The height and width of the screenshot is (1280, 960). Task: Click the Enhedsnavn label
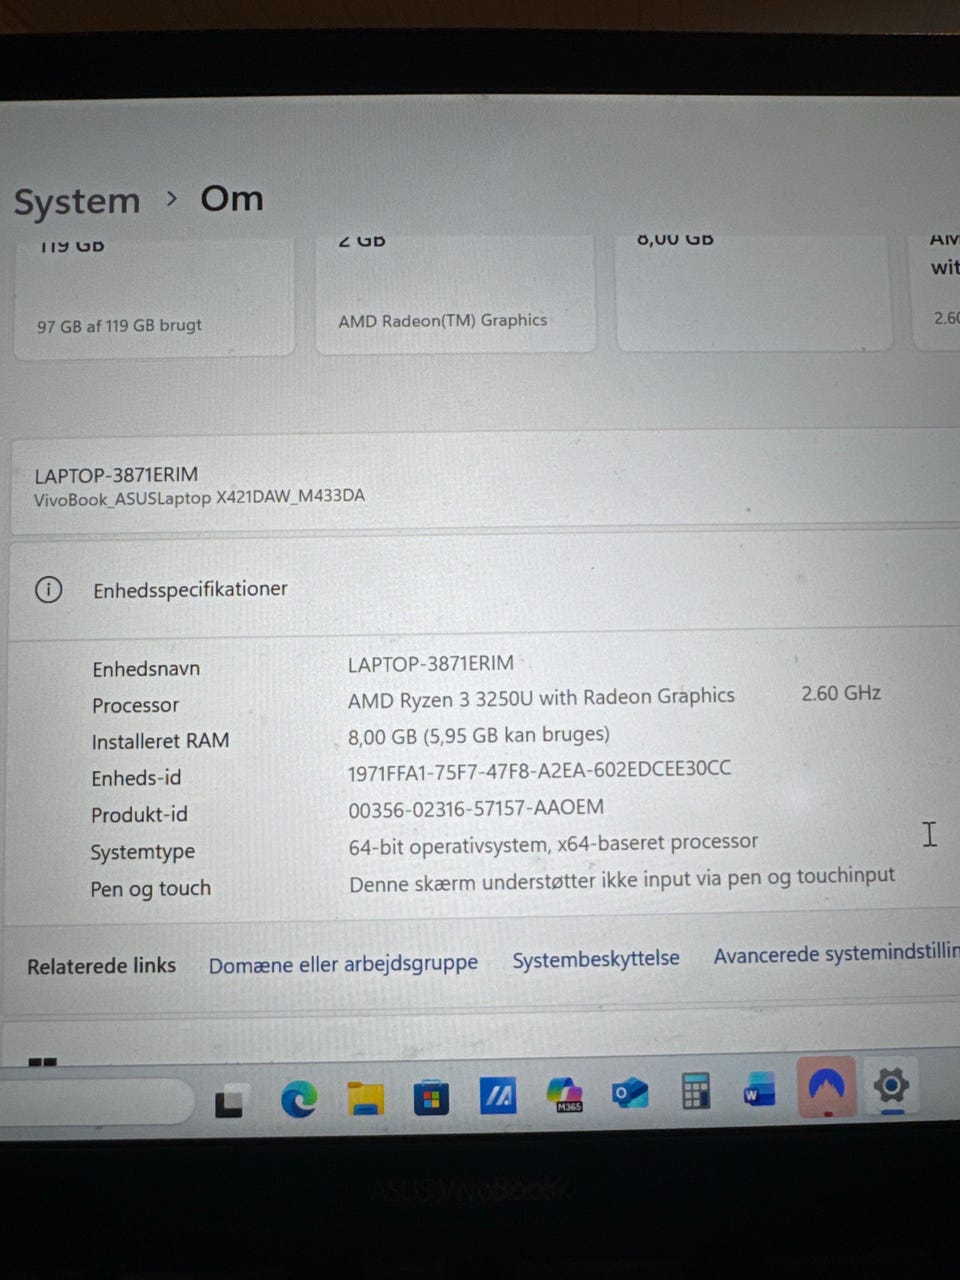146,669
